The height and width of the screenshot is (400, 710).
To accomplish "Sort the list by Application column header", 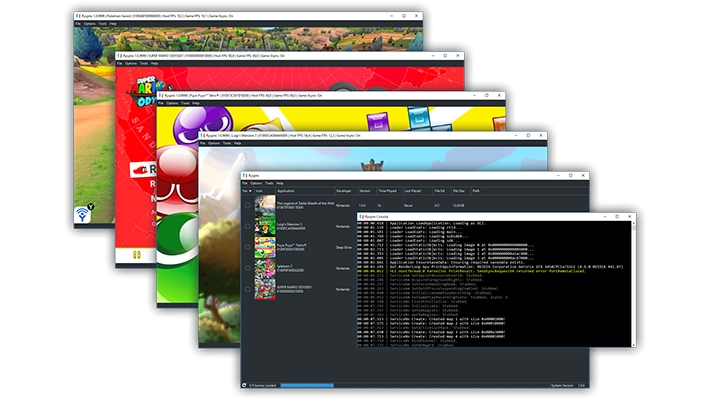I will pos(305,191).
